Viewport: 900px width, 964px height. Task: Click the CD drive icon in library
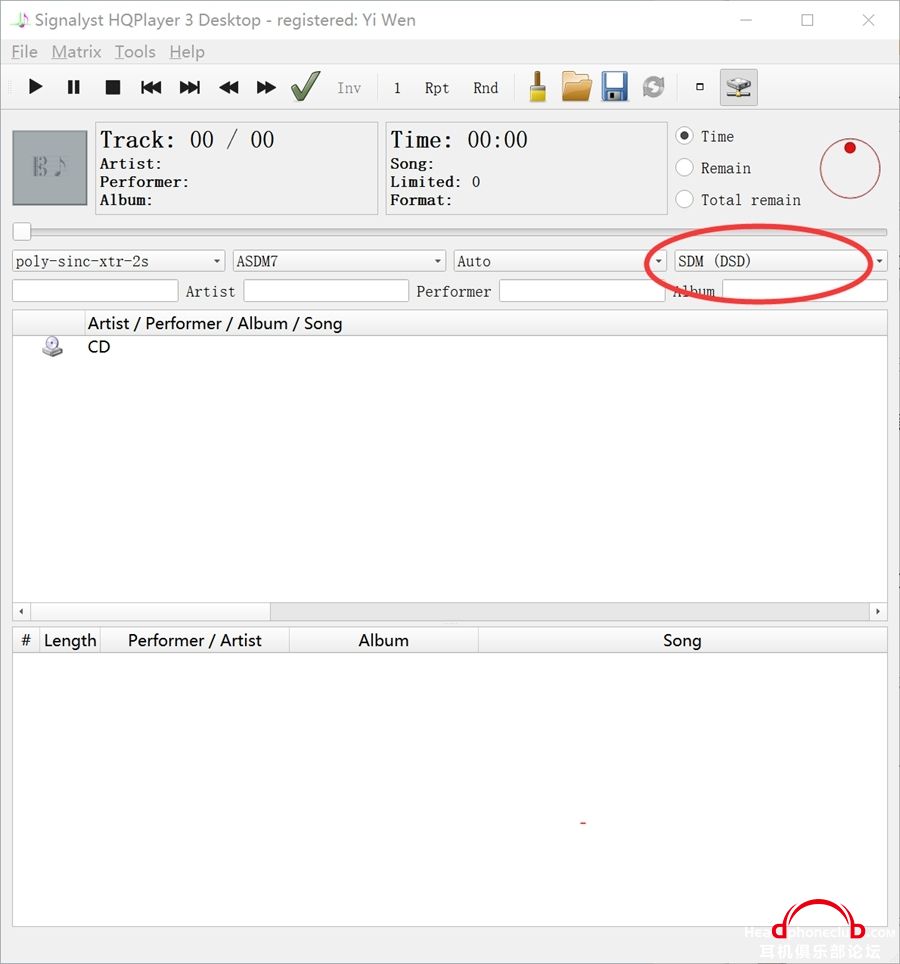click(x=52, y=347)
